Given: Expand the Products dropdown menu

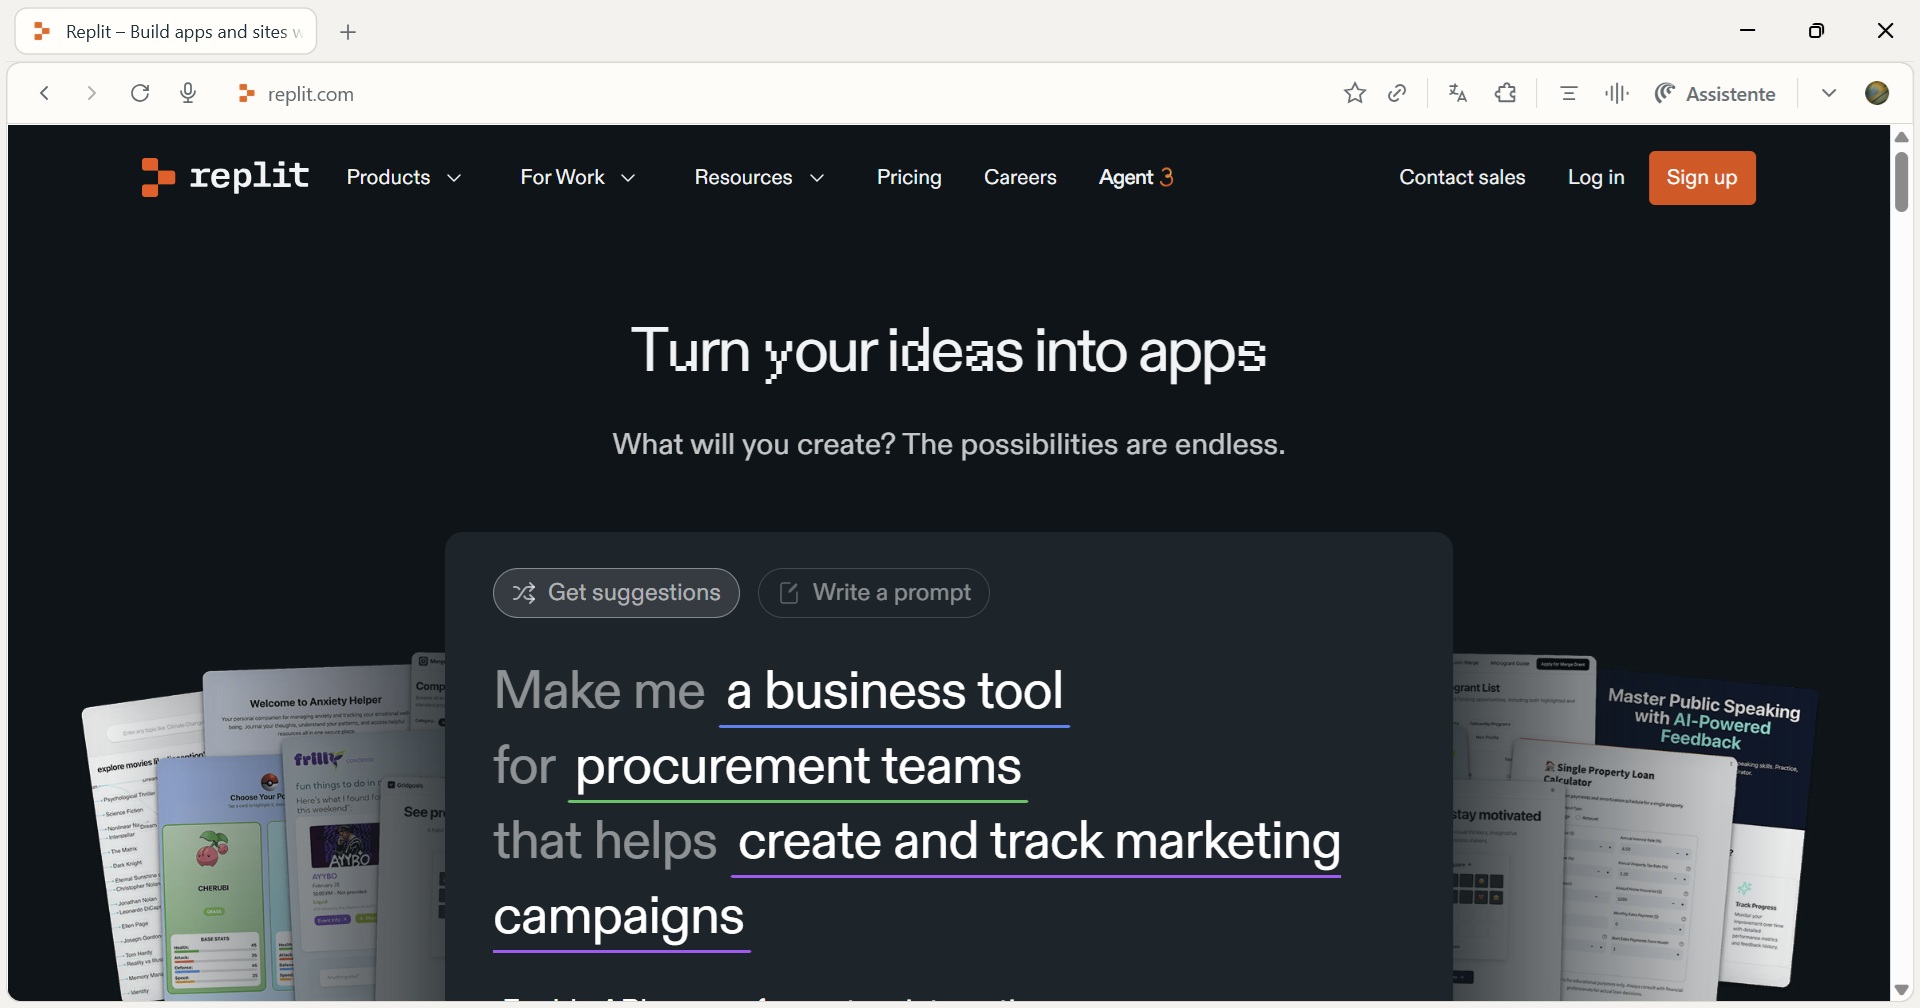Looking at the screenshot, I should 404,178.
